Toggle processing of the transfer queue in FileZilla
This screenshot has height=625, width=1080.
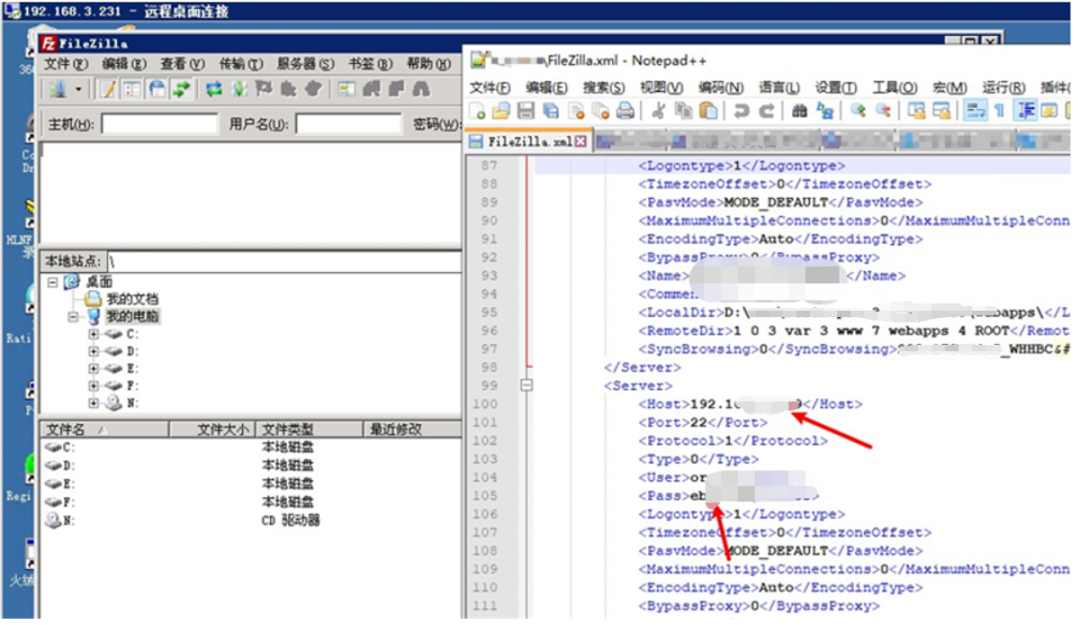coord(239,89)
